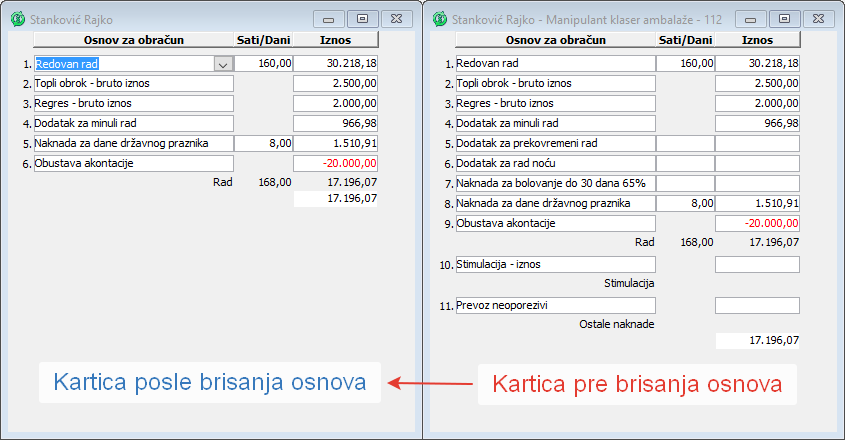Click the right window's app icon
Screen dimensions: 846x441
click(439, 18)
